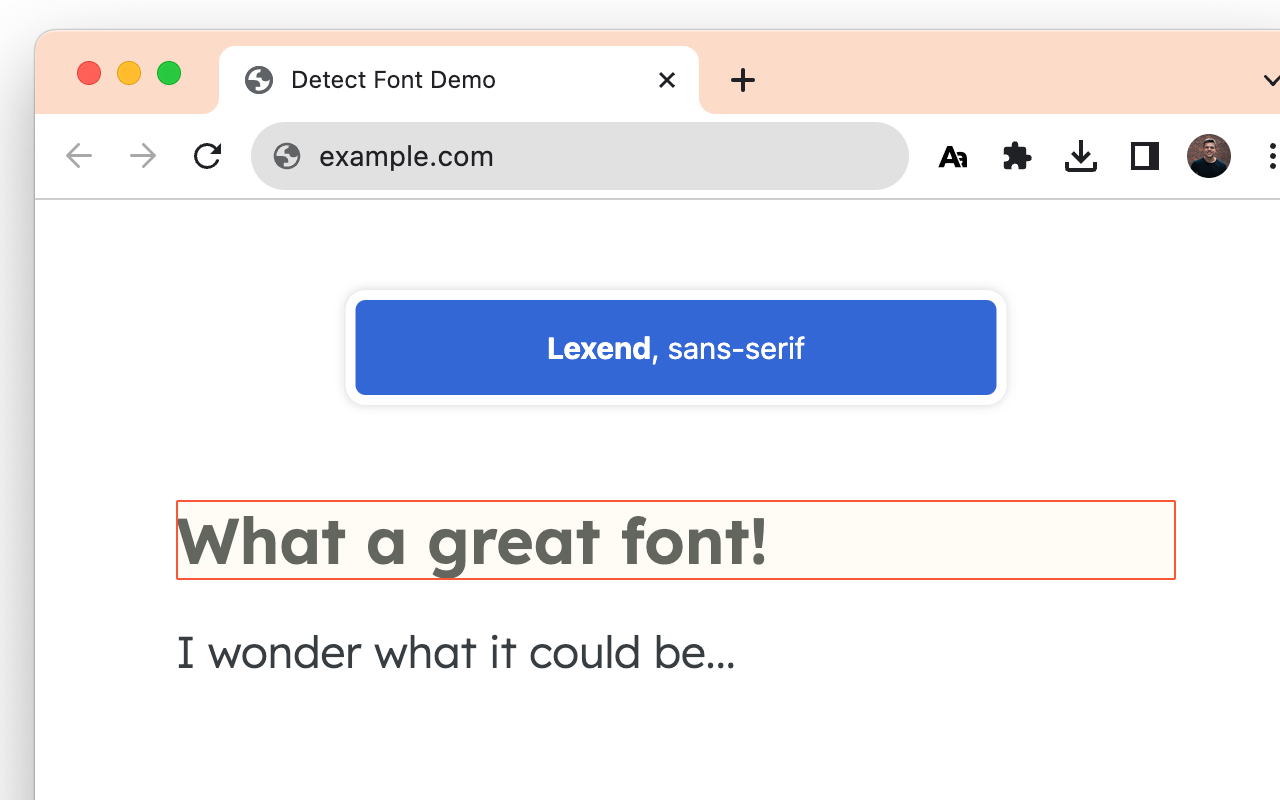Select the Detect Font Demo tab
The width and height of the screenshot is (1280, 800).
coord(420,80)
